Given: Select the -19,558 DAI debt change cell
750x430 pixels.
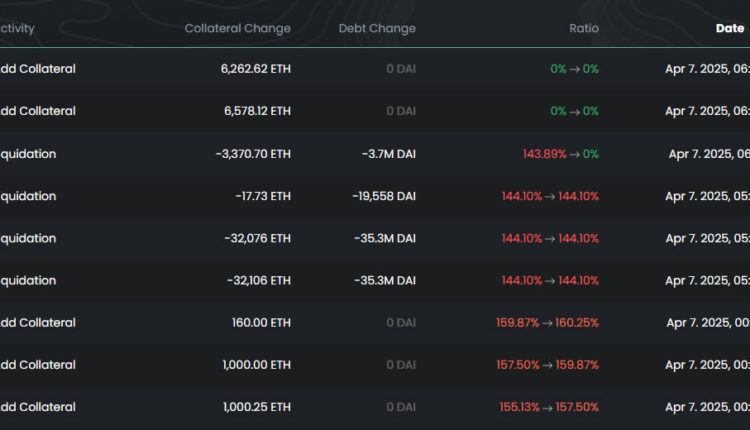Looking at the screenshot, I should coord(384,196).
